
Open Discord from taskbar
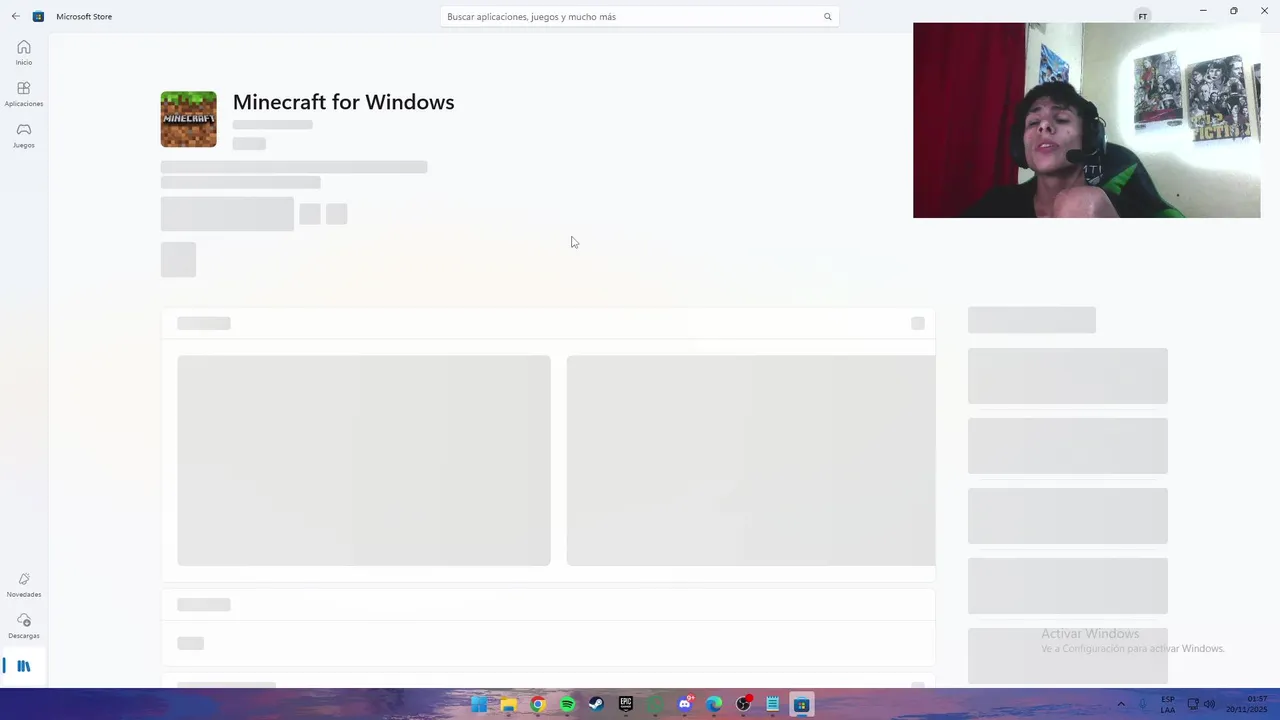point(685,705)
